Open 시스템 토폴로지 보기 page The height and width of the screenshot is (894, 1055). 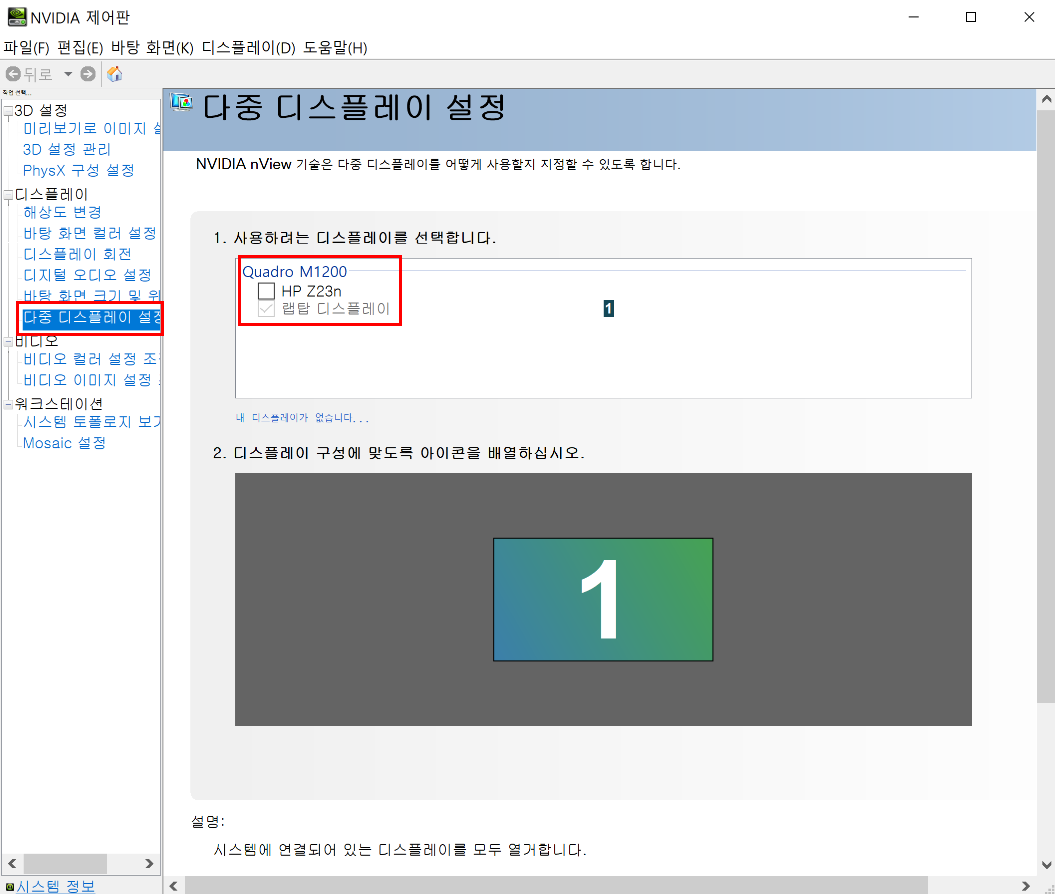click(92, 422)
